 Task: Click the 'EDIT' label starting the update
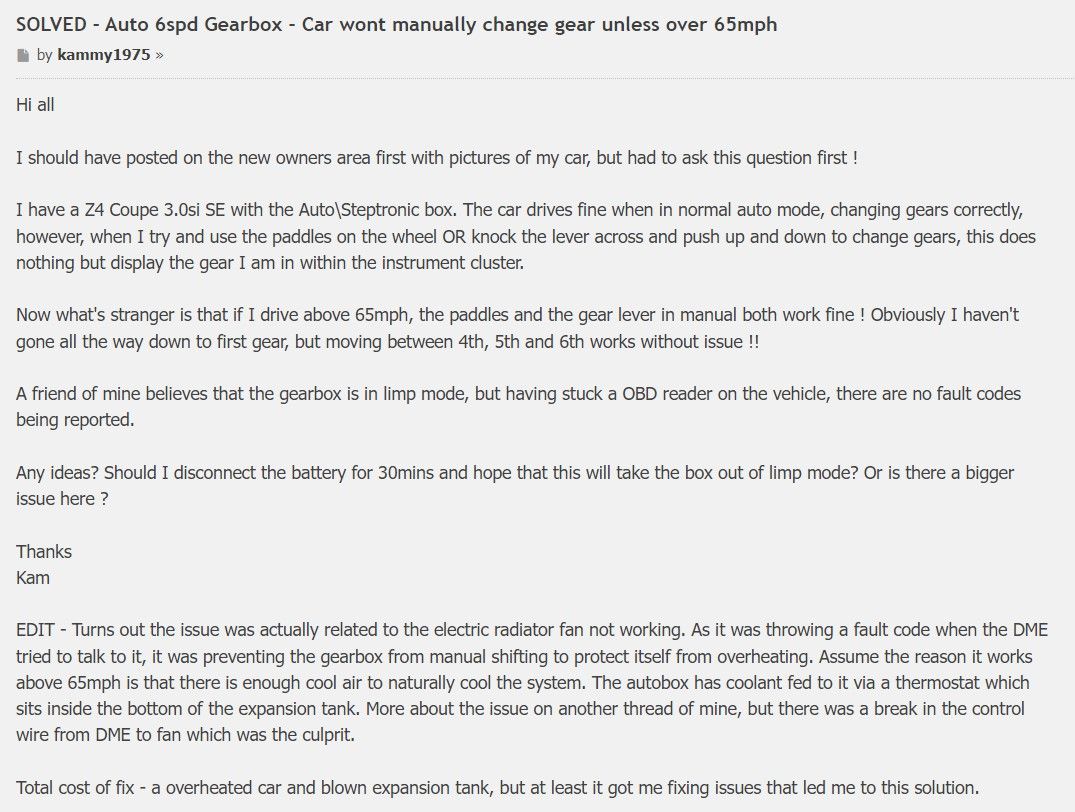[x=36, y=630]
